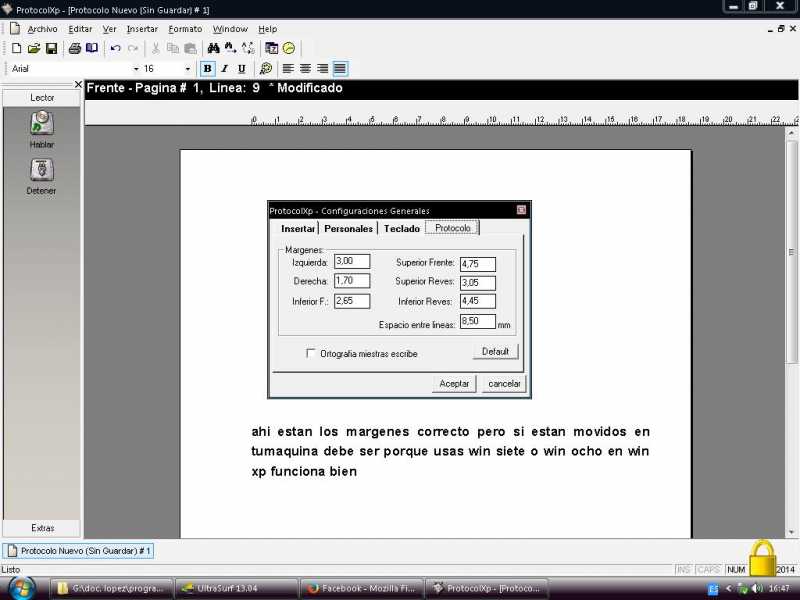The image size is (800, 600).
Task: Open the Editar menu
Action: tap(80, 29)
